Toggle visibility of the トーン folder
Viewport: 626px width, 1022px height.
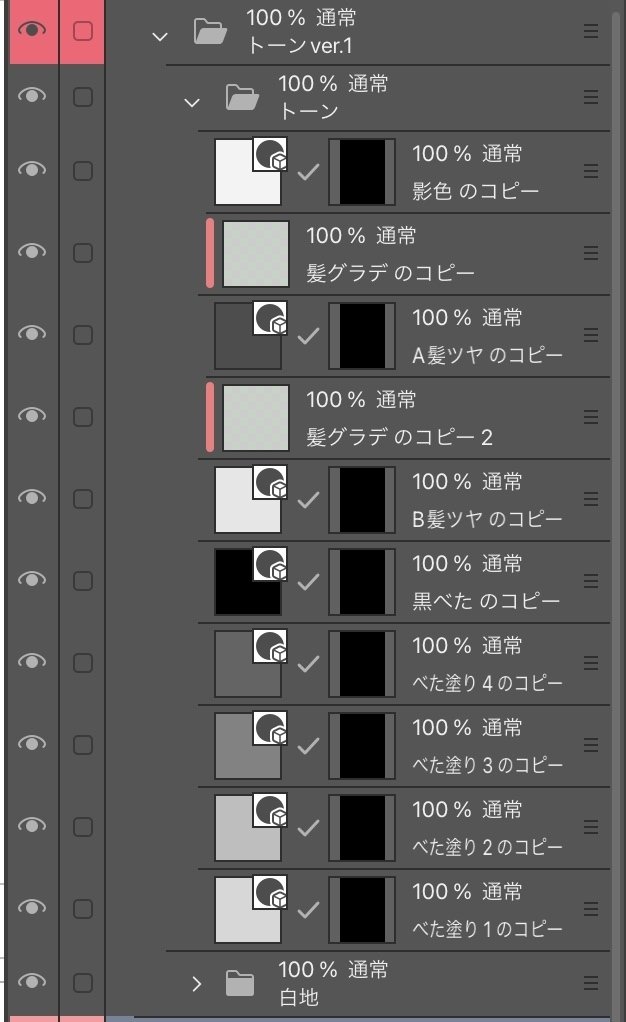(x=31, y=96)
